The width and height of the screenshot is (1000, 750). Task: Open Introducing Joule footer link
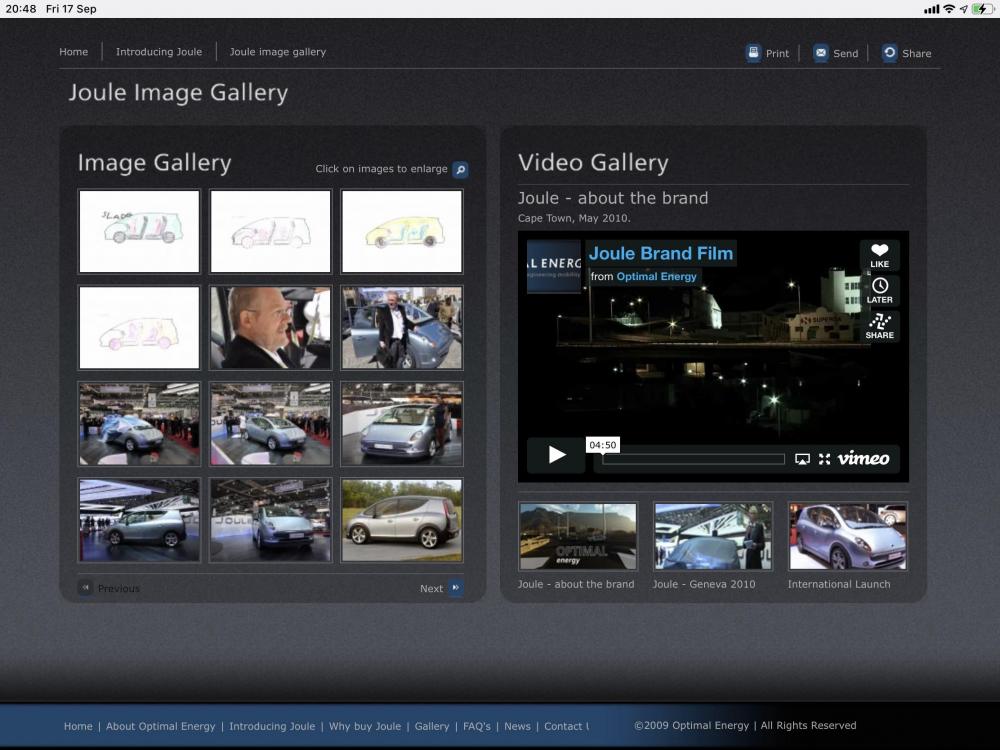272,726
